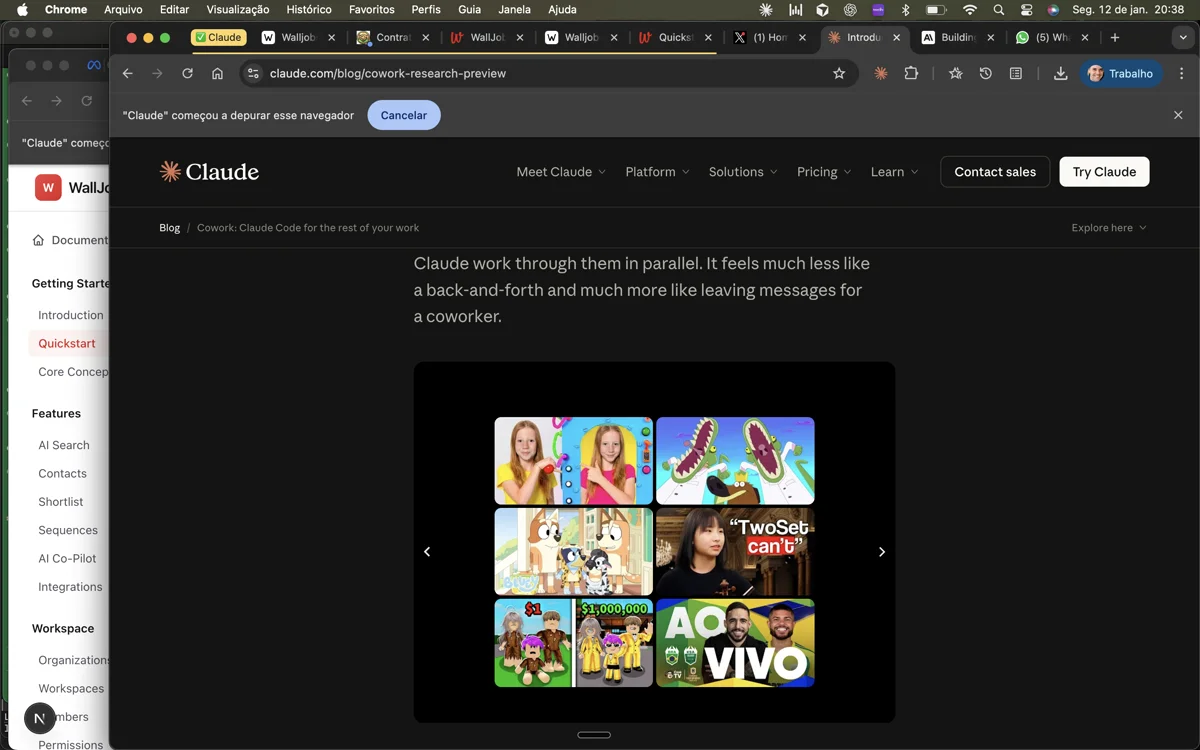Go to previous carousel slide arrow

pyautogui.click(x=427, y=552)
